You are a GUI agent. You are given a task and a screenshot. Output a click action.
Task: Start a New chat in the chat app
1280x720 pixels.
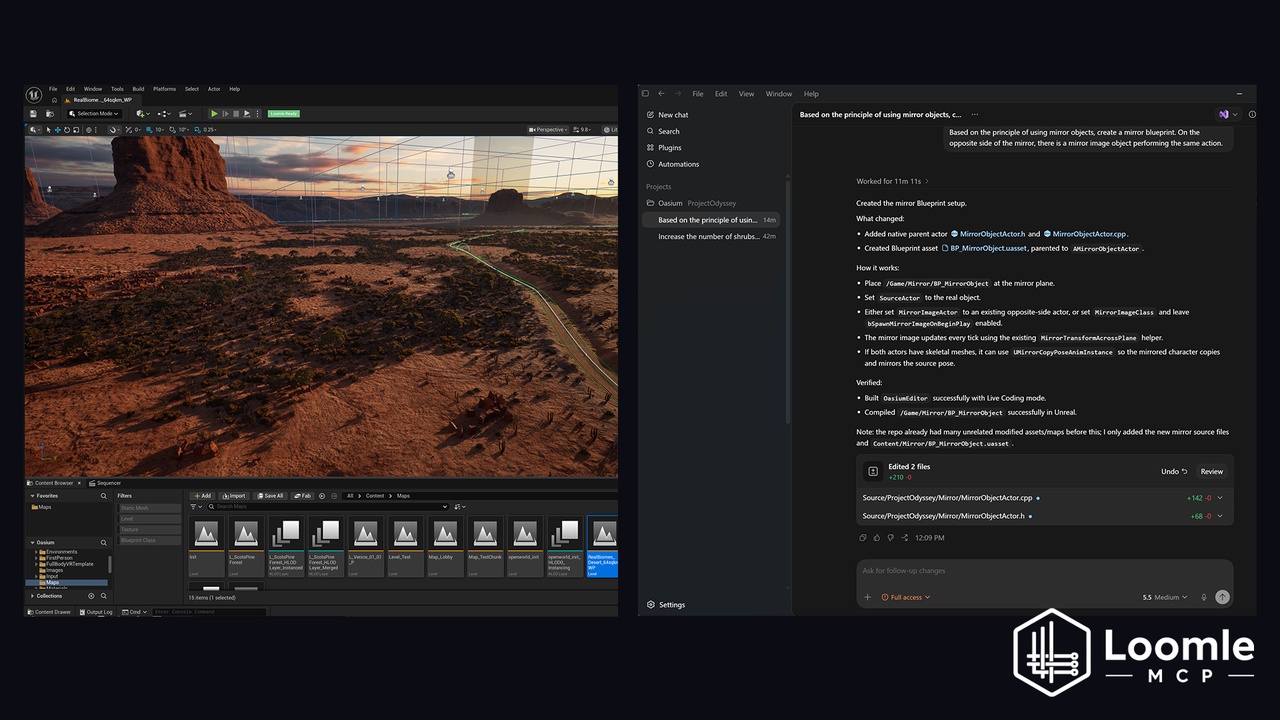666,115
